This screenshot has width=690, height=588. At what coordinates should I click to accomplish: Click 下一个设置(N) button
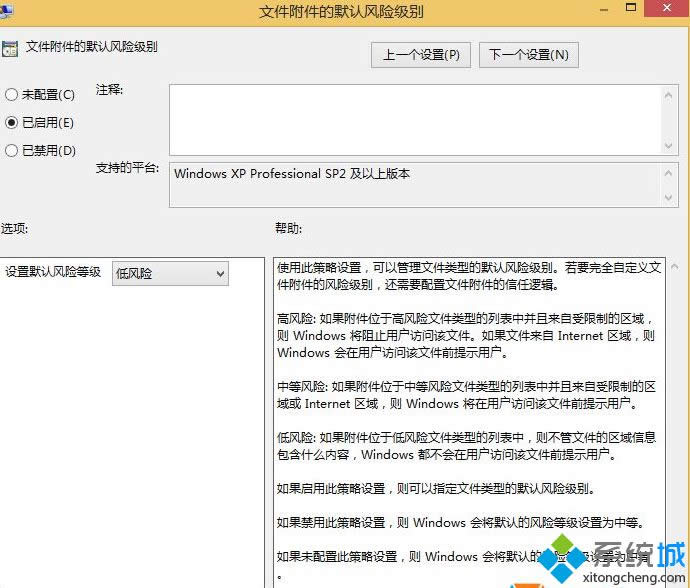(529, 55)
